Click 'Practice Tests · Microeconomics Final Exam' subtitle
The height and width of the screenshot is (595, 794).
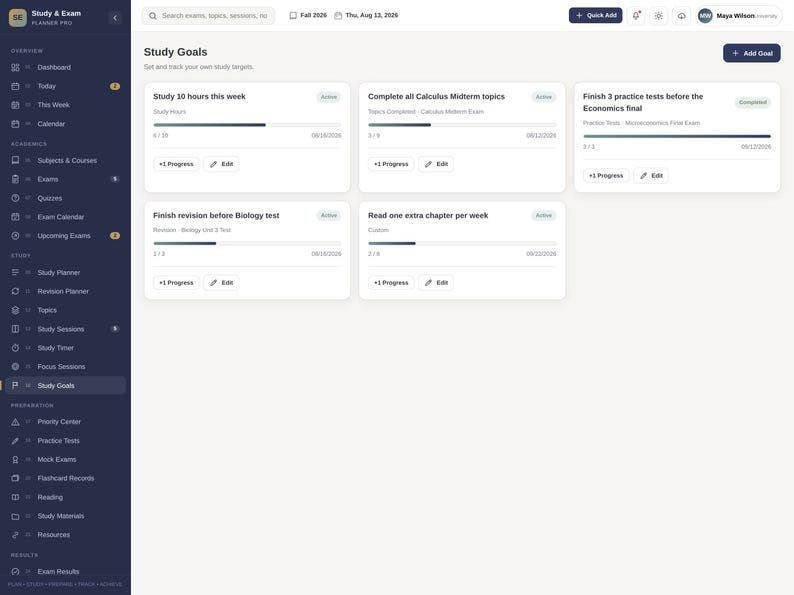[642, 123]
